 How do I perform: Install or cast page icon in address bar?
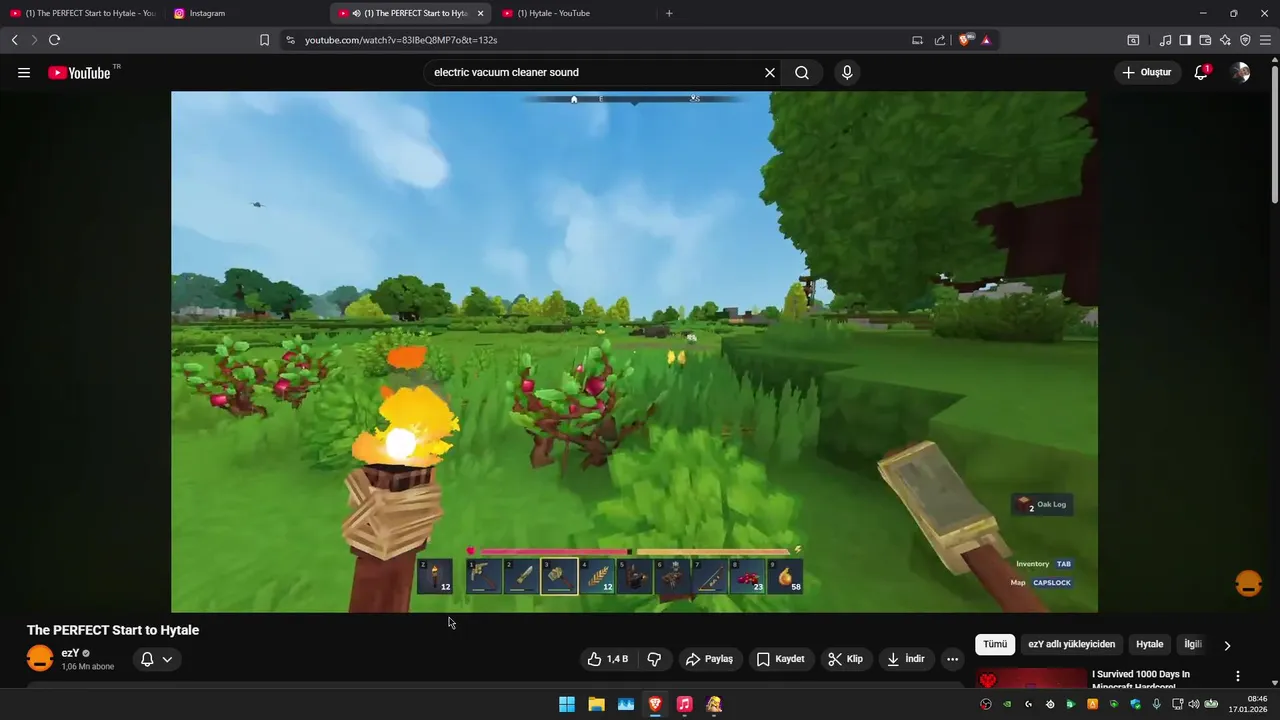click(917, 40)
